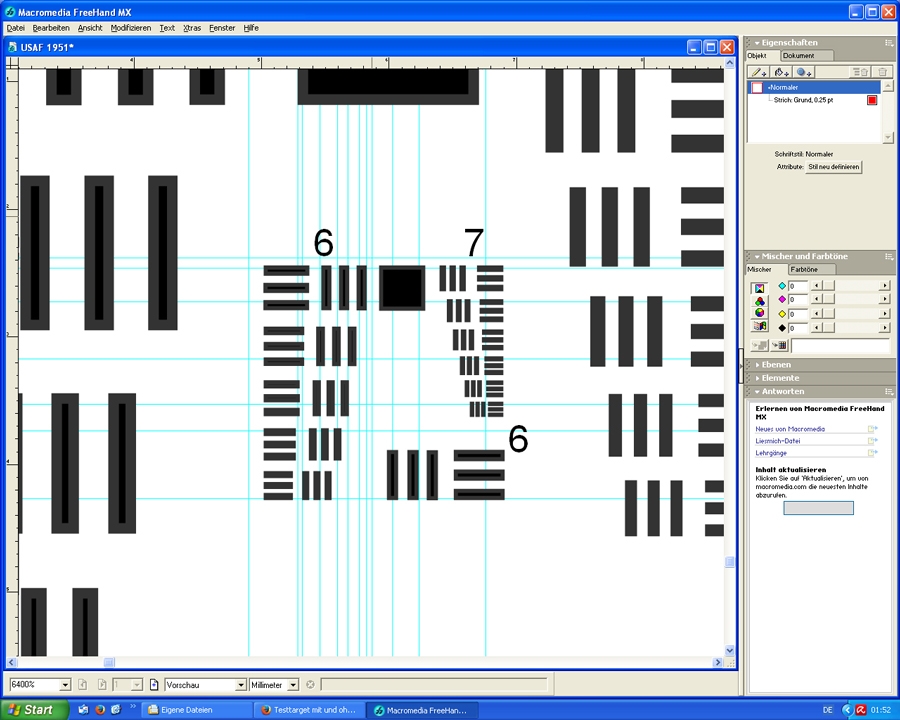Click the red stroke color swatch

pos(872,100)
